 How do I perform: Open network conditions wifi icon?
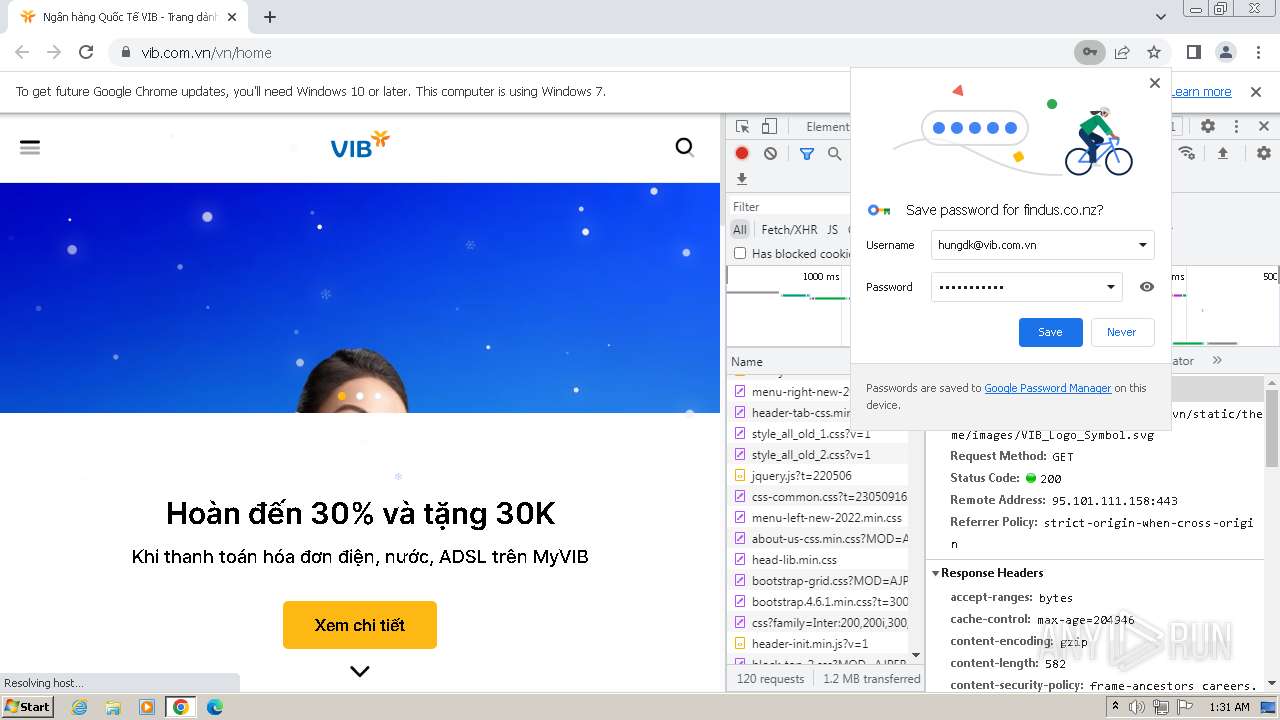tap(1187, 153)
